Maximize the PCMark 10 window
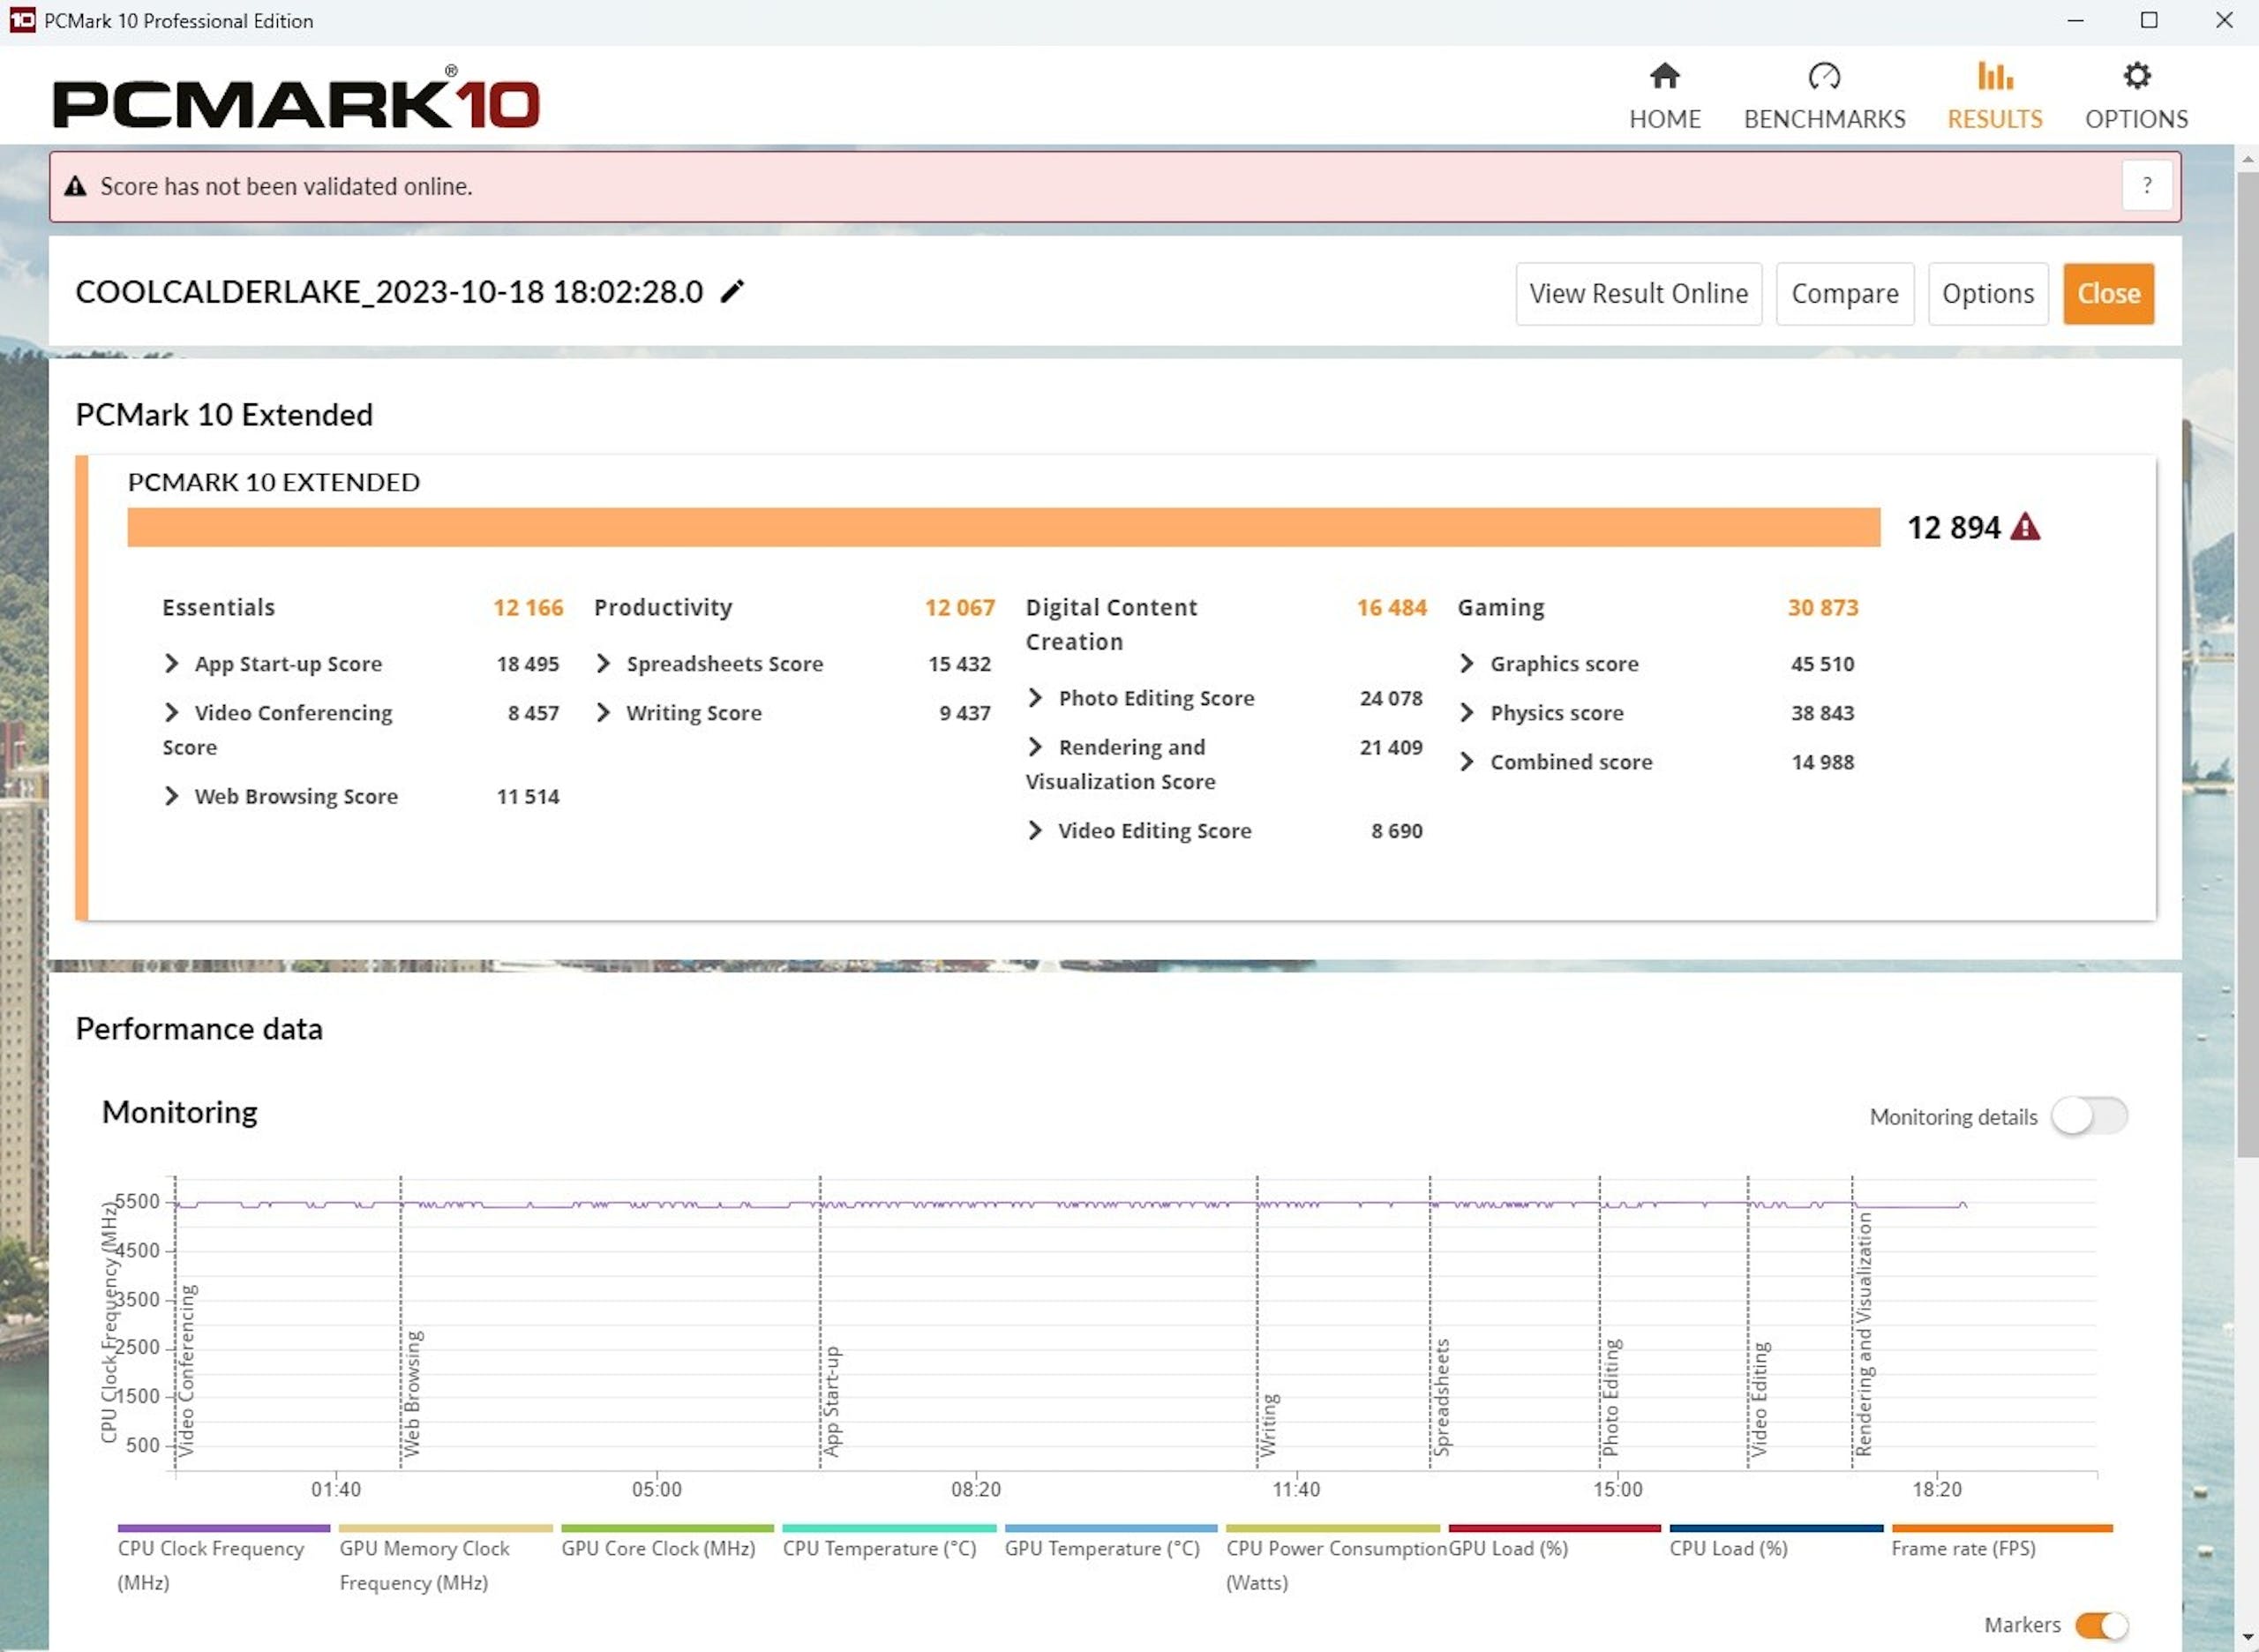The height and width of the screenshot is (1652, 2259). [x=2149, y=20]
